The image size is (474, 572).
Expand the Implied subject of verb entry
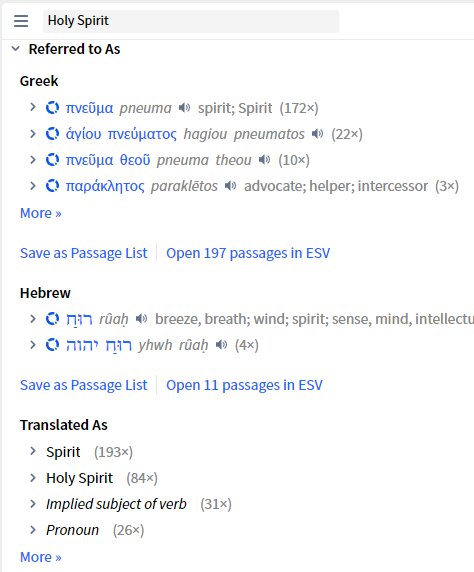pos(33,504)
